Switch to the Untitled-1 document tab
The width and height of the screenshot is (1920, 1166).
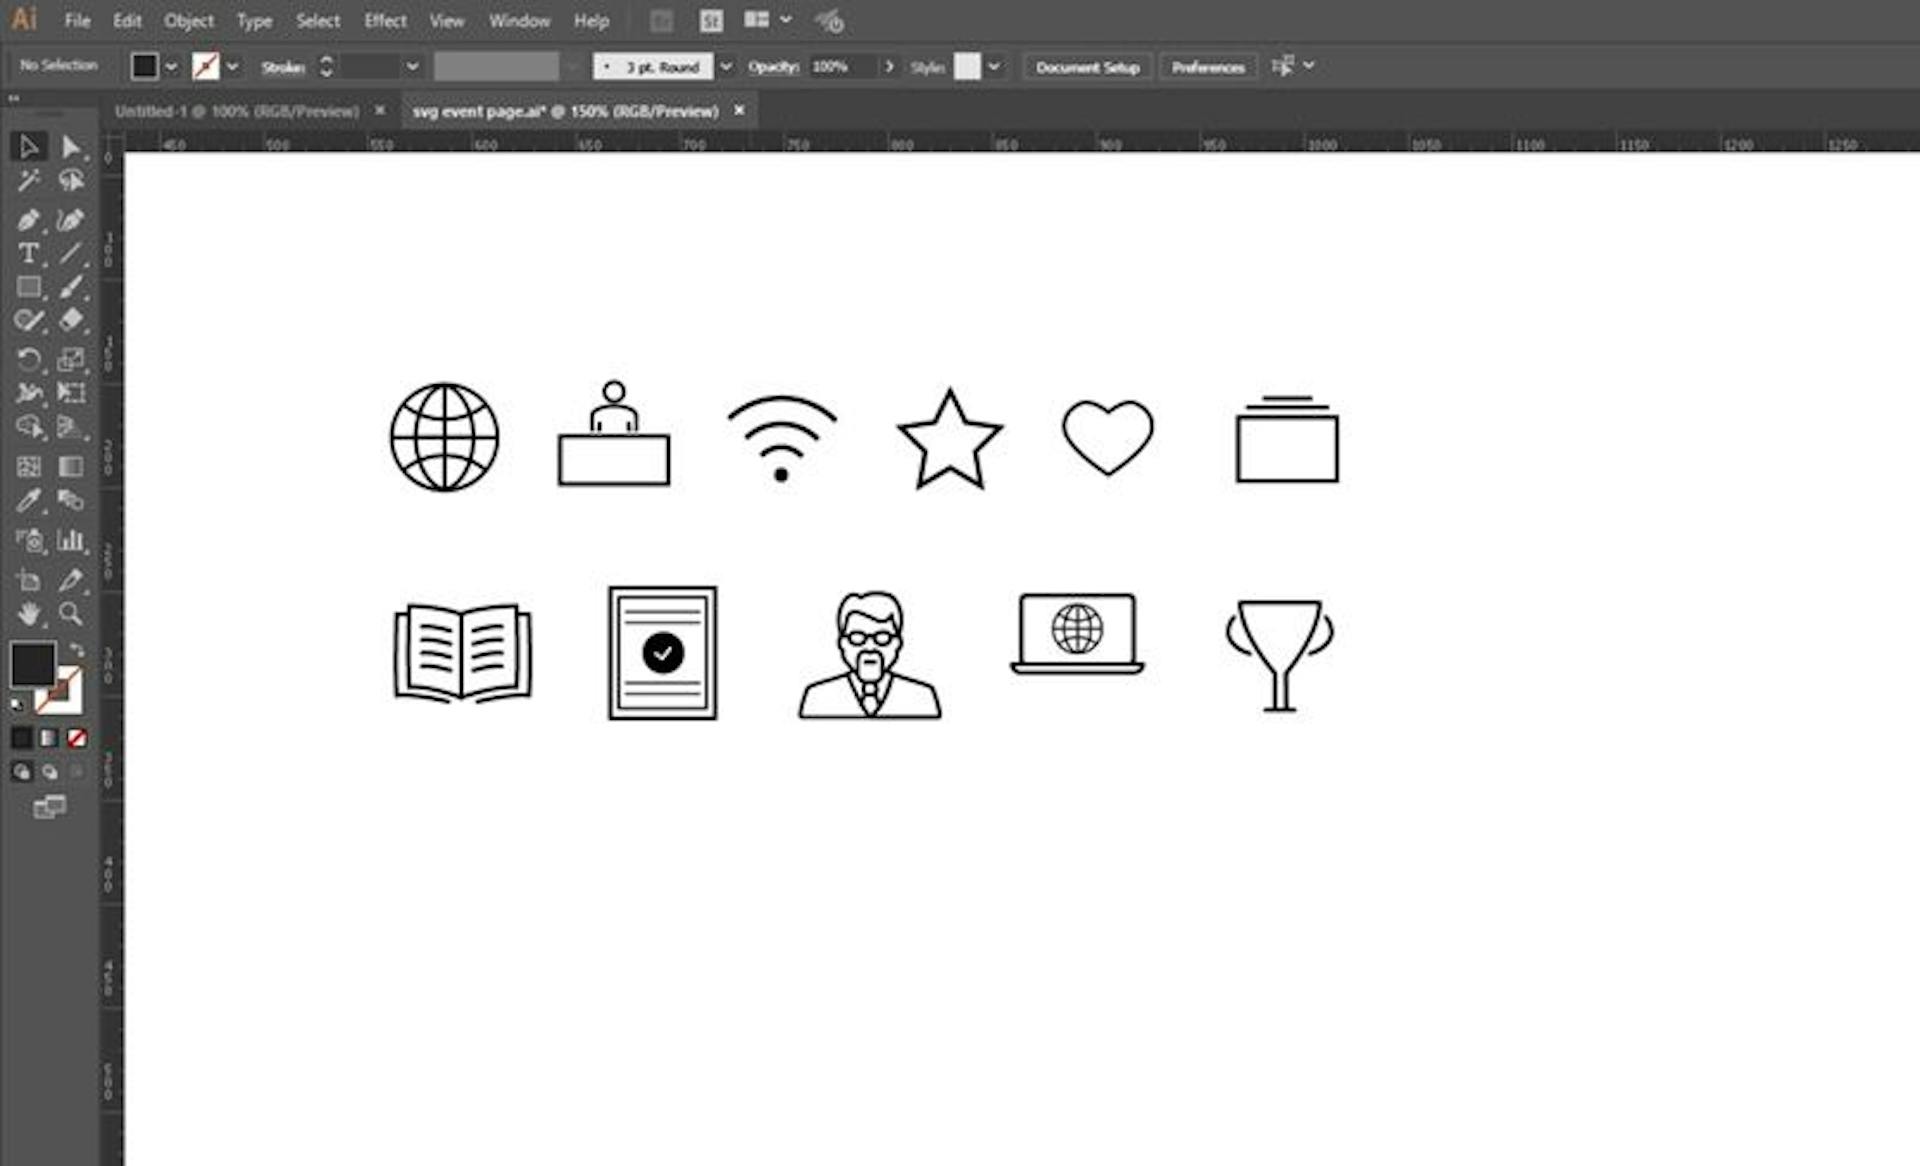coord(240,111)
